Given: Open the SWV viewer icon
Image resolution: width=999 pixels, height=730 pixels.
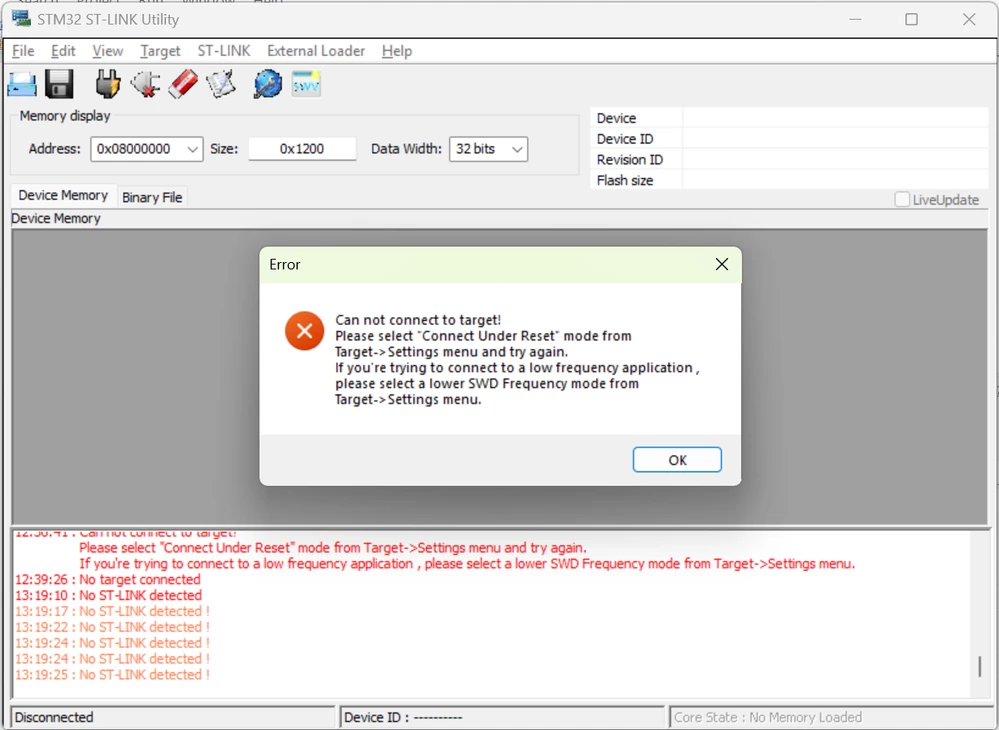Looking at the screenshot, I should tap(306, 84).
